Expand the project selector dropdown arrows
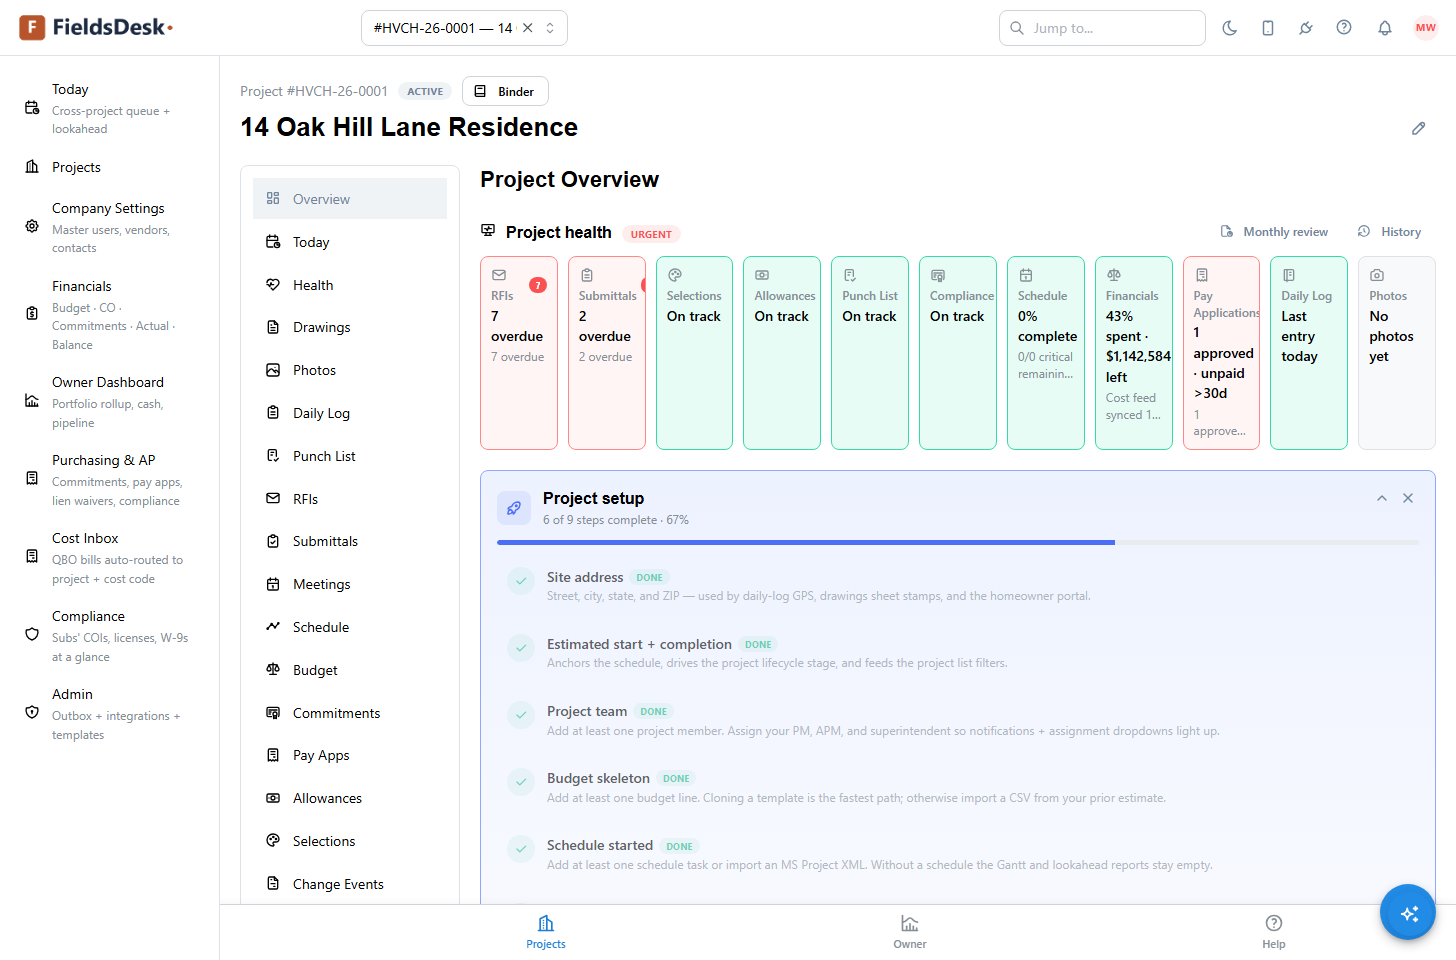Viewport: 1456px width, 960px height. coord(550,28)
